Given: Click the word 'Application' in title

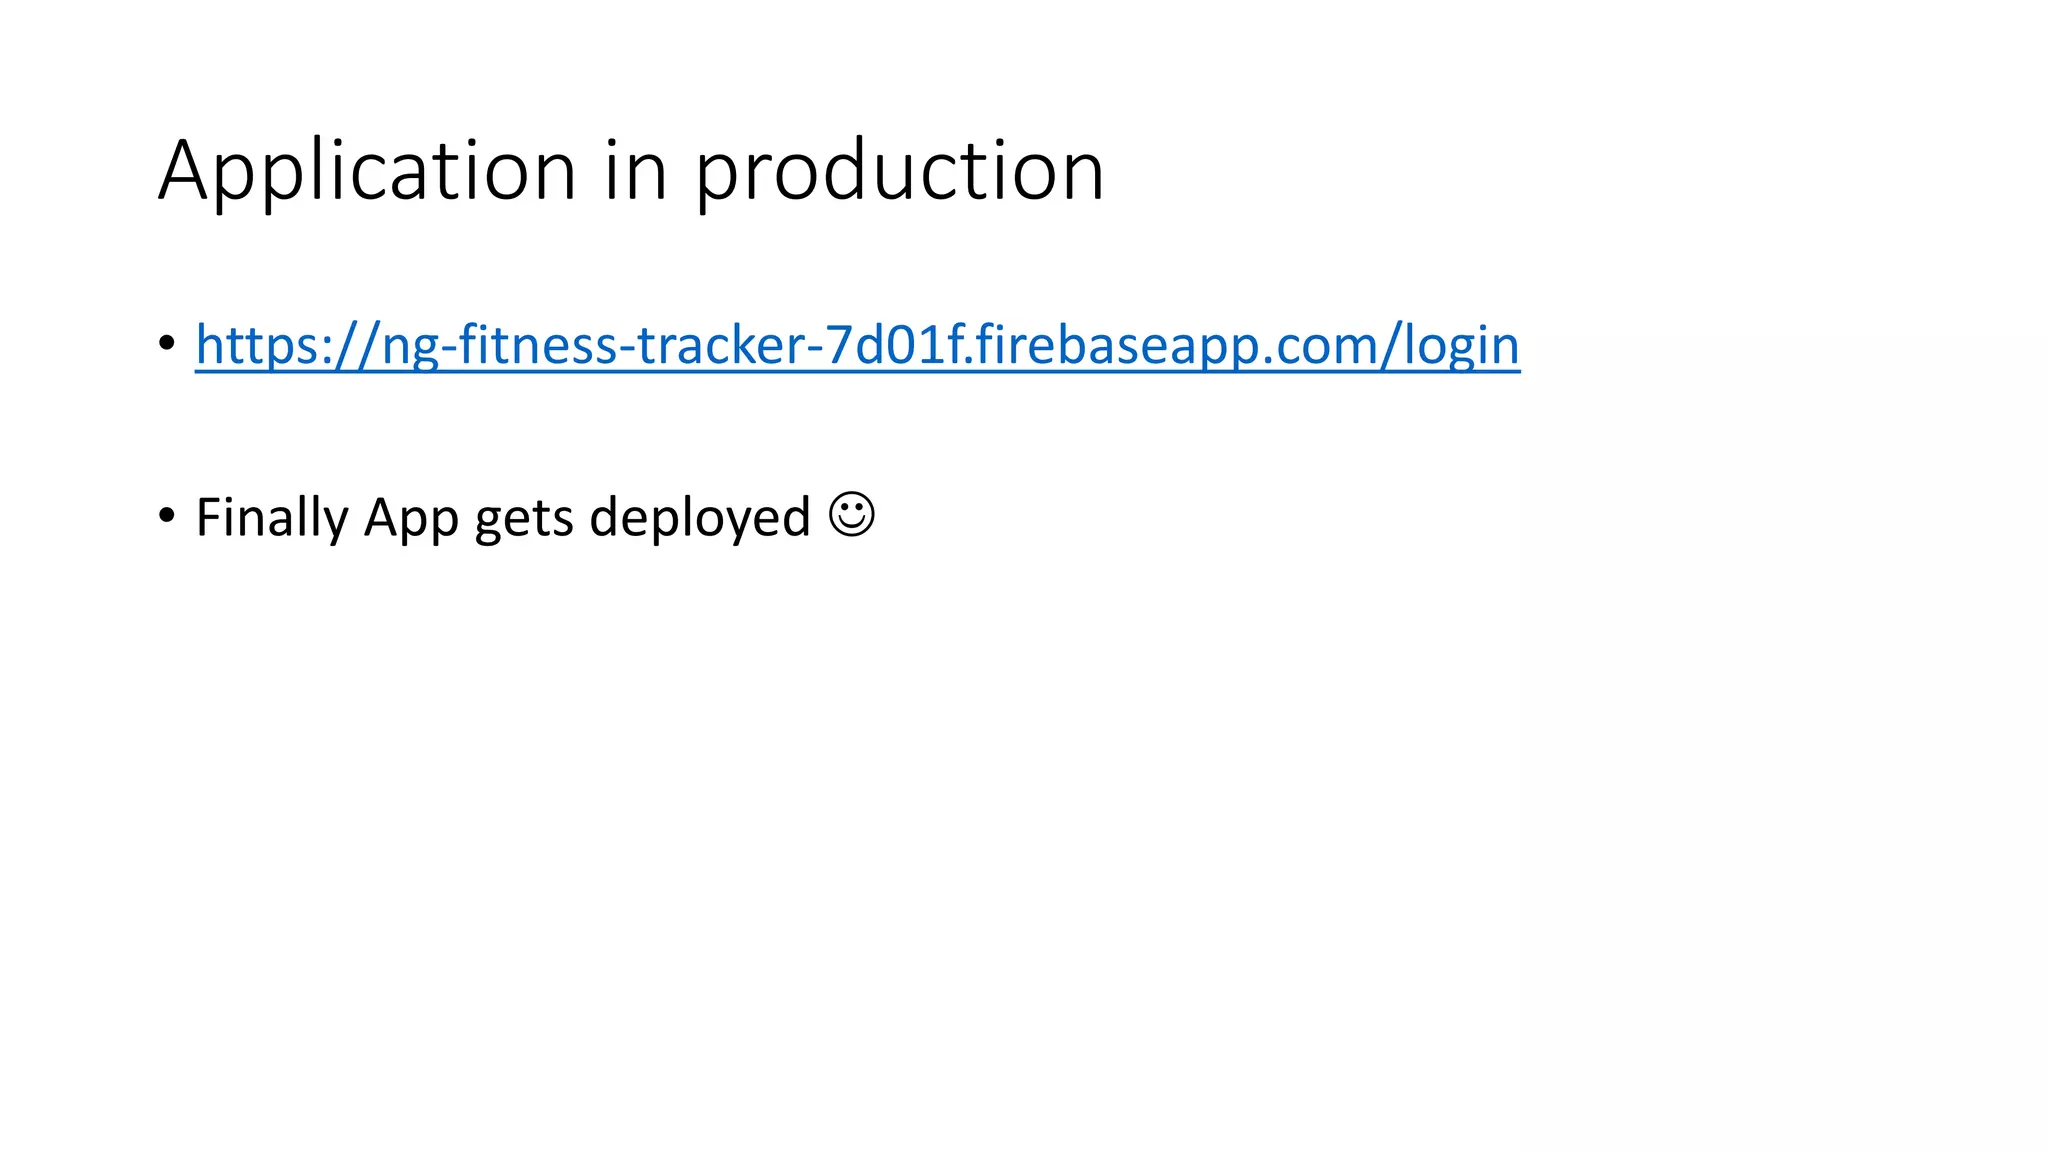Looking at the screenshot, I should click(367, 172).
